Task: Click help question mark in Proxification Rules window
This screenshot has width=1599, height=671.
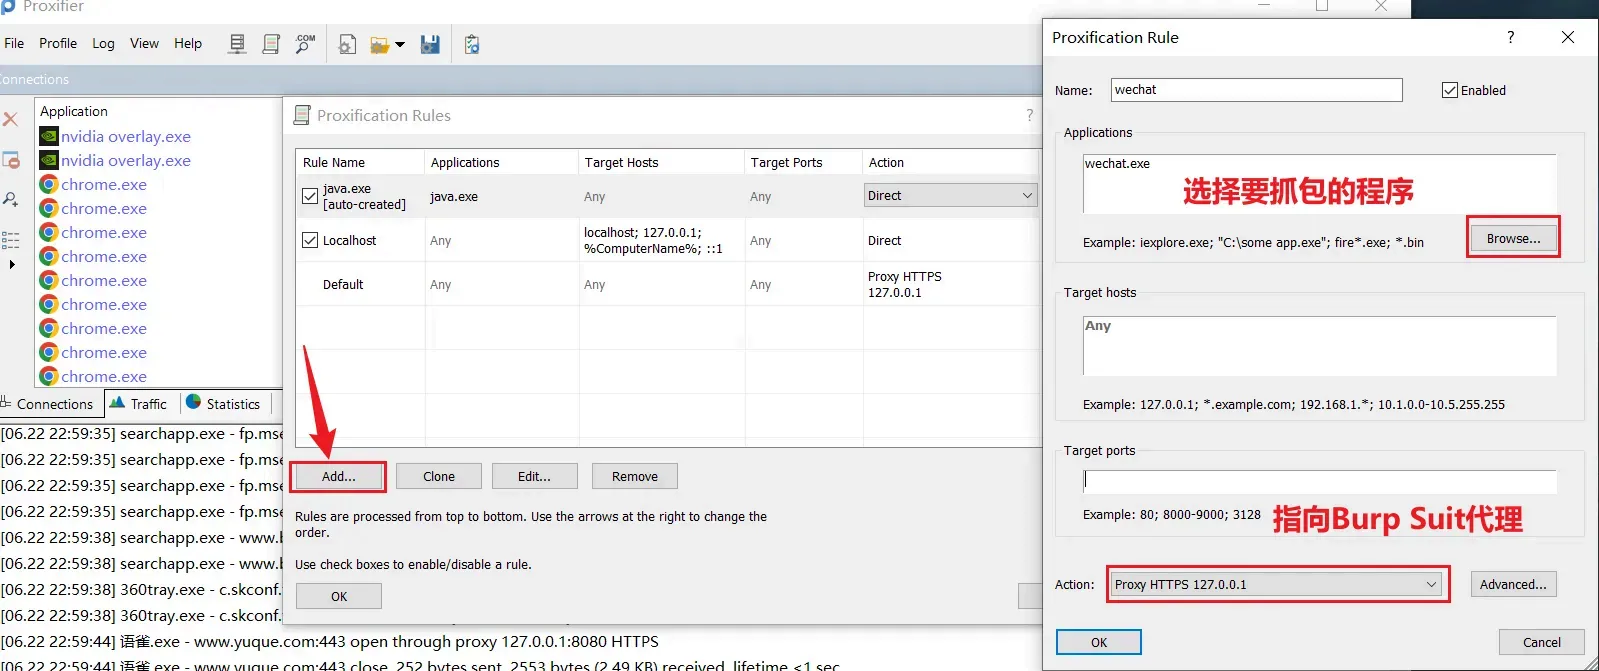Action: click(1029, 115)
